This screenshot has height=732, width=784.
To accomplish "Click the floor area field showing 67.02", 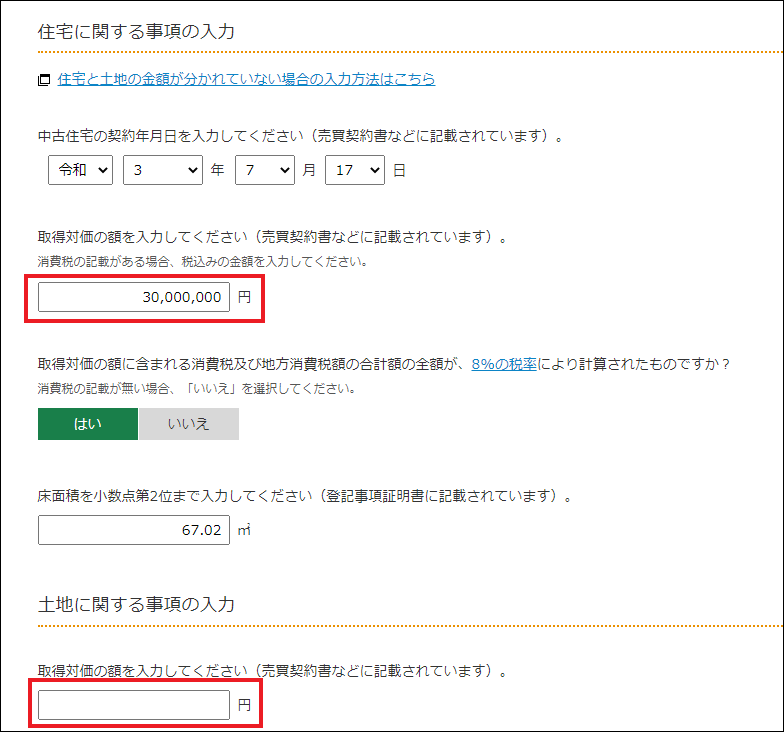I will [134, 530].
